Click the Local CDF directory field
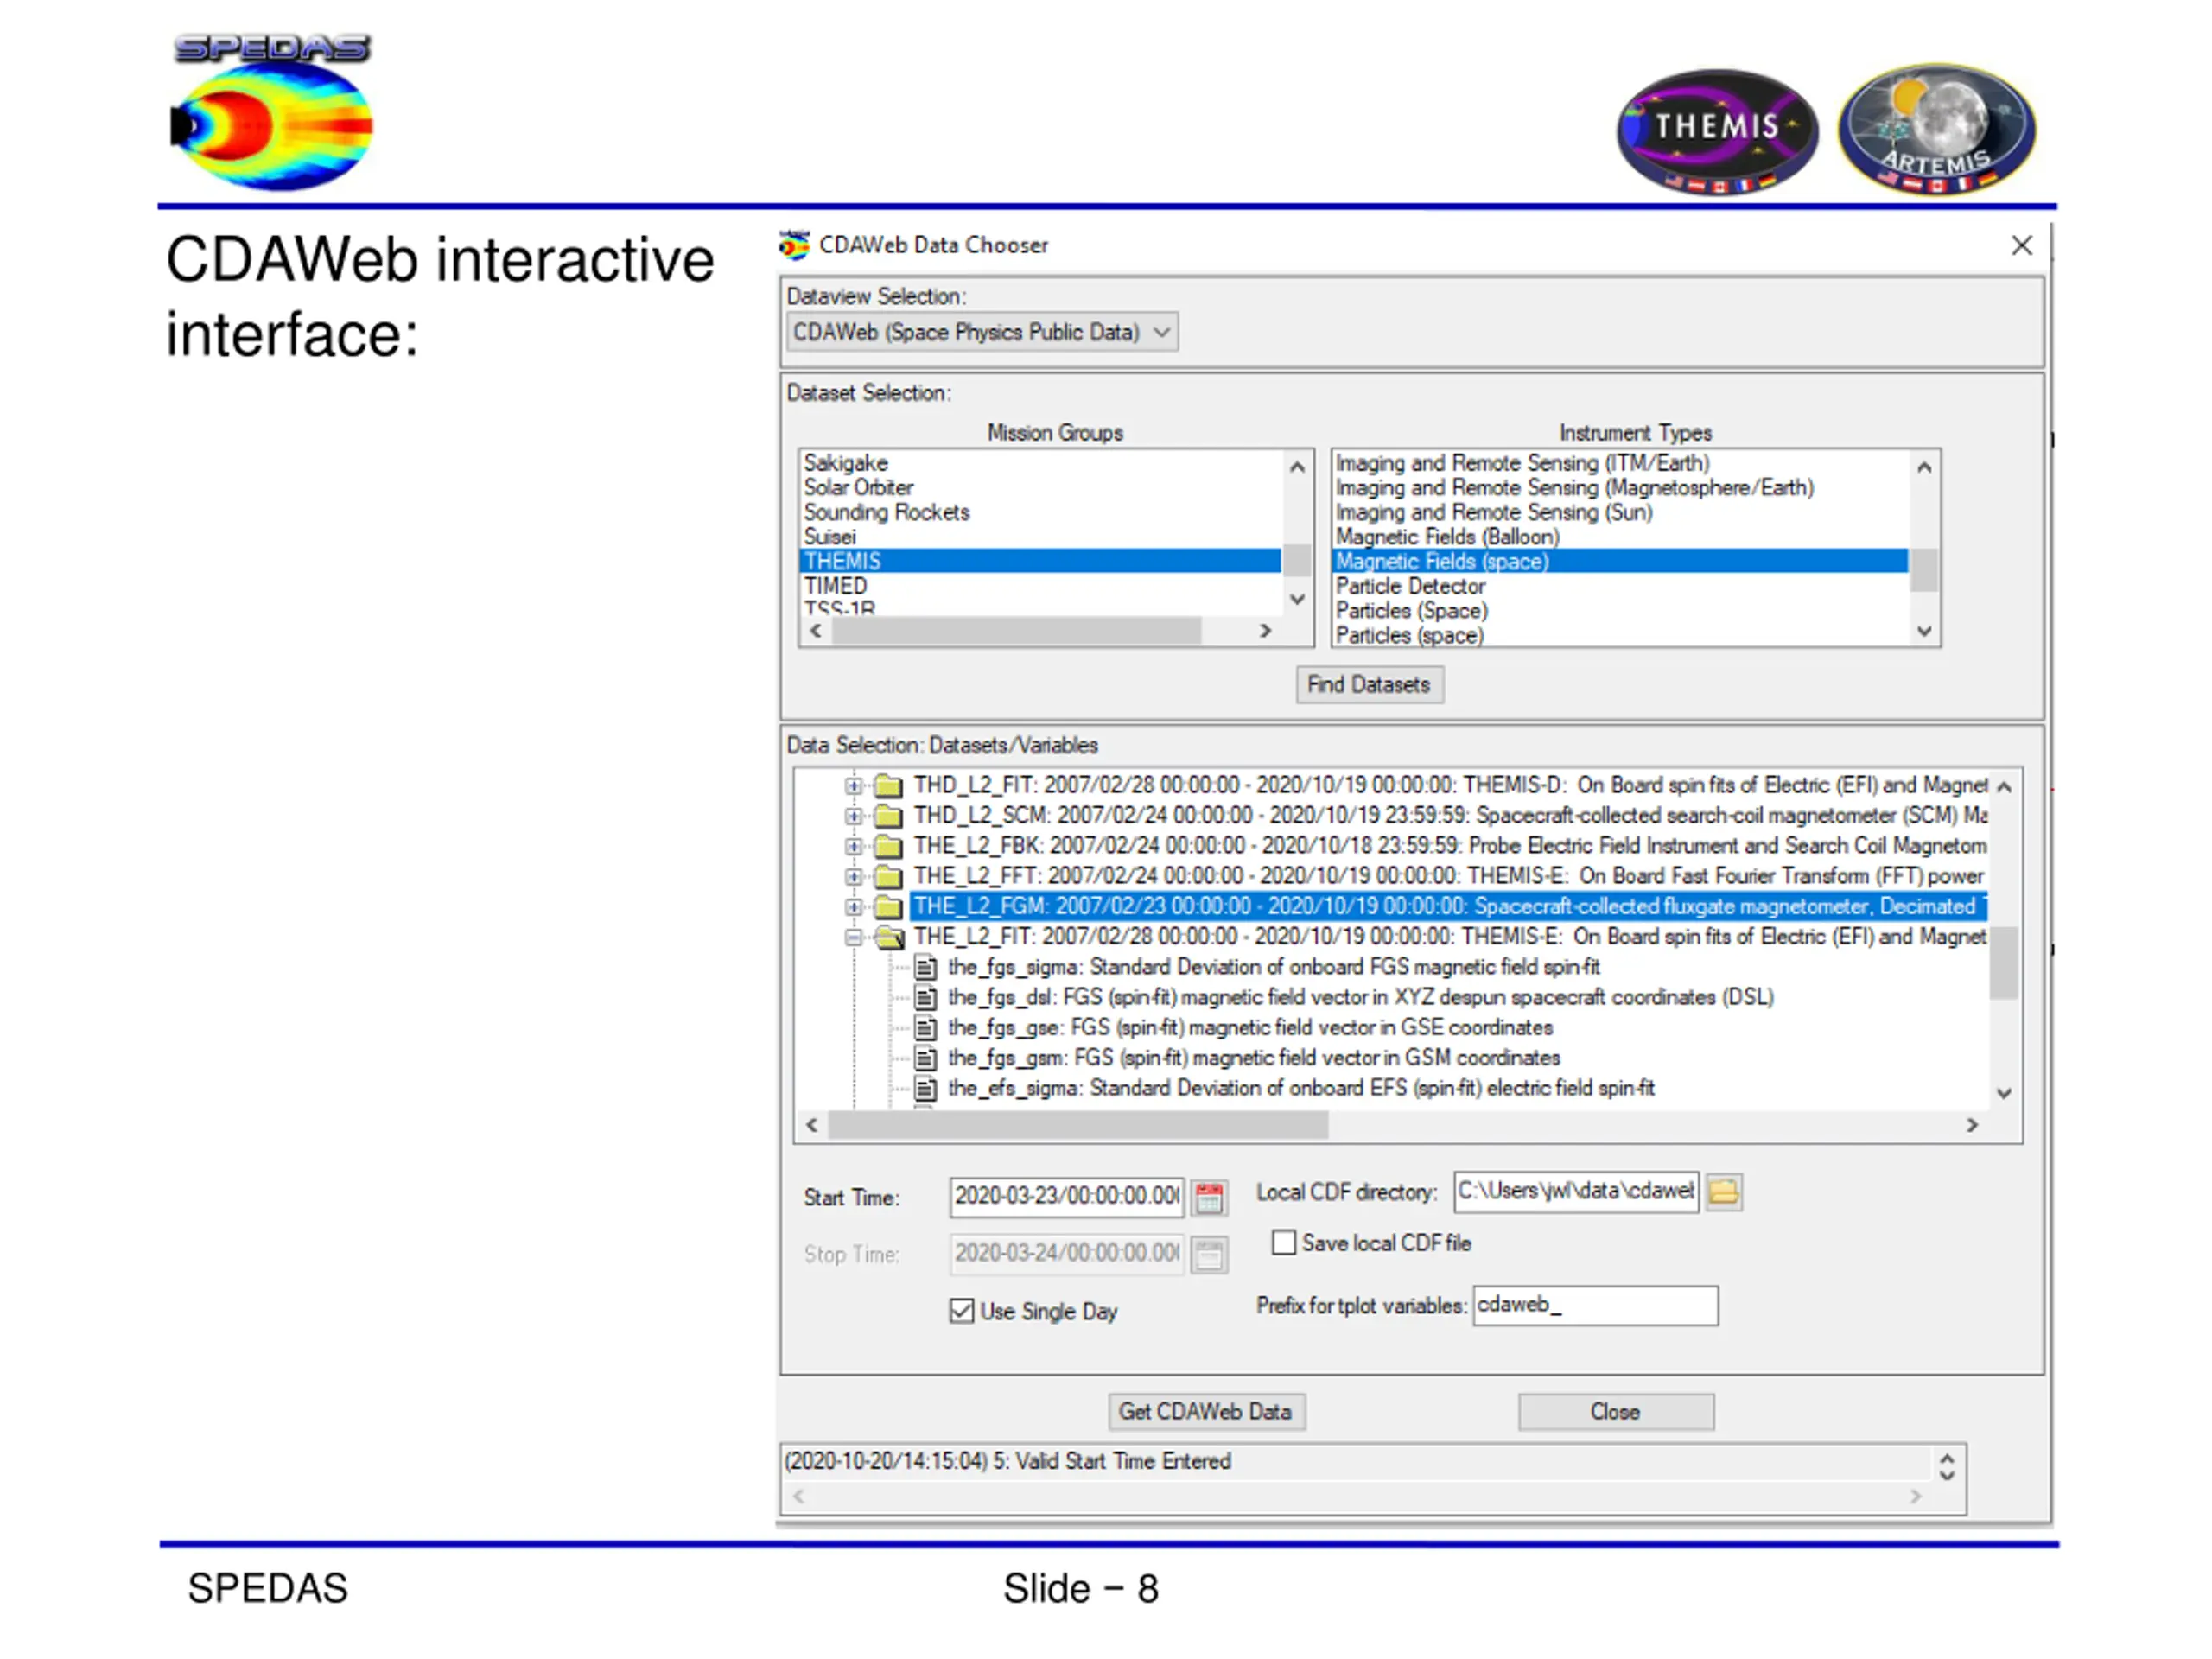 pos(1576,1191)
